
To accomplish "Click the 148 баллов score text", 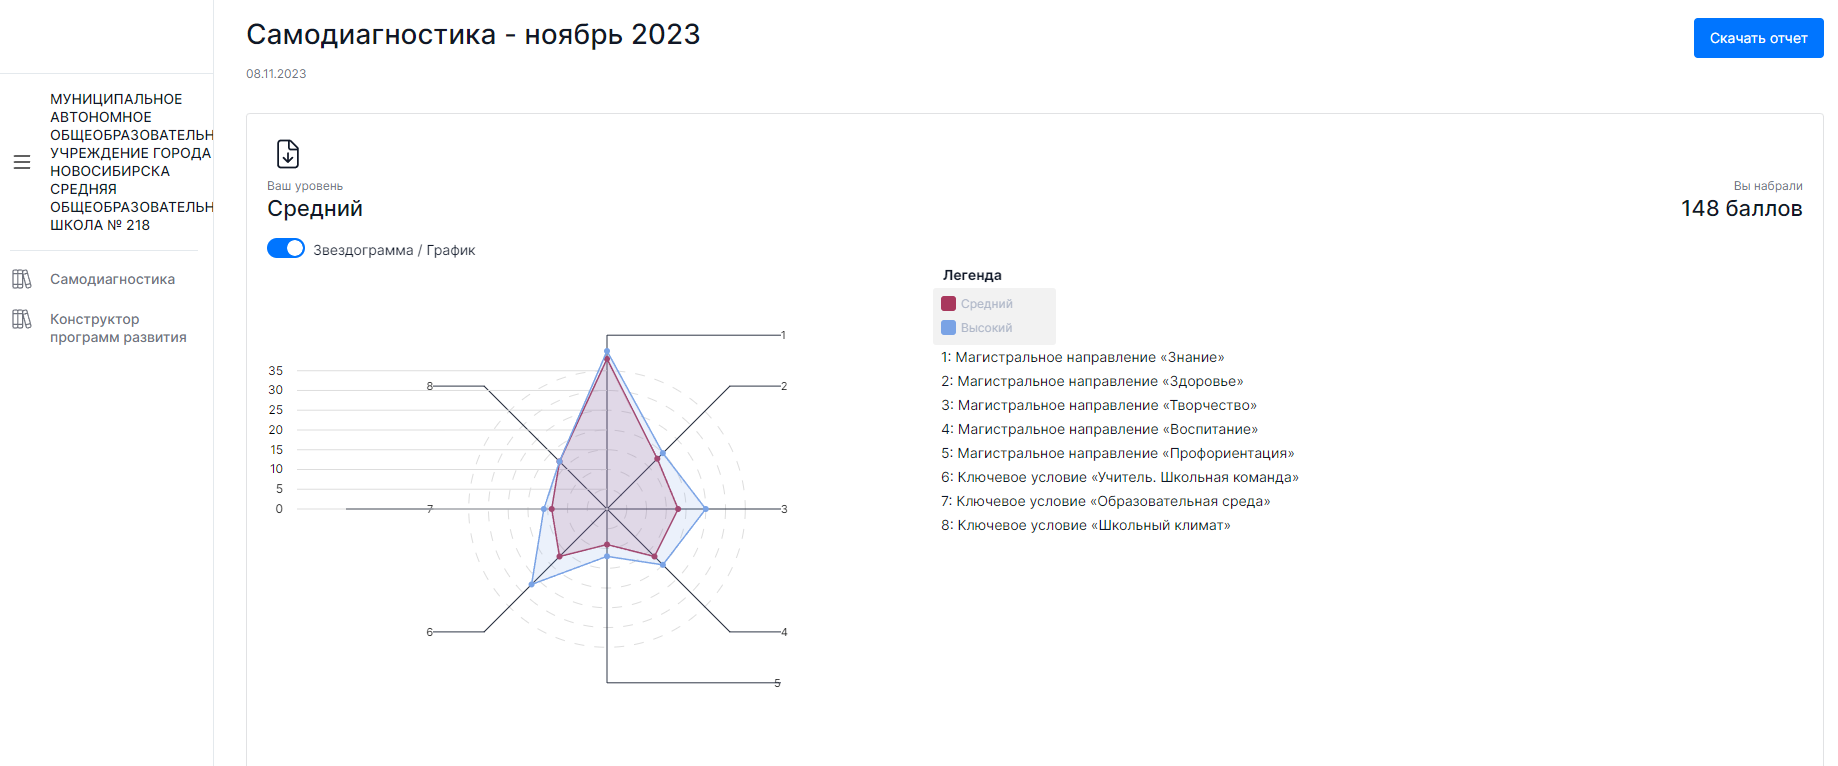I will (1741, 208).
